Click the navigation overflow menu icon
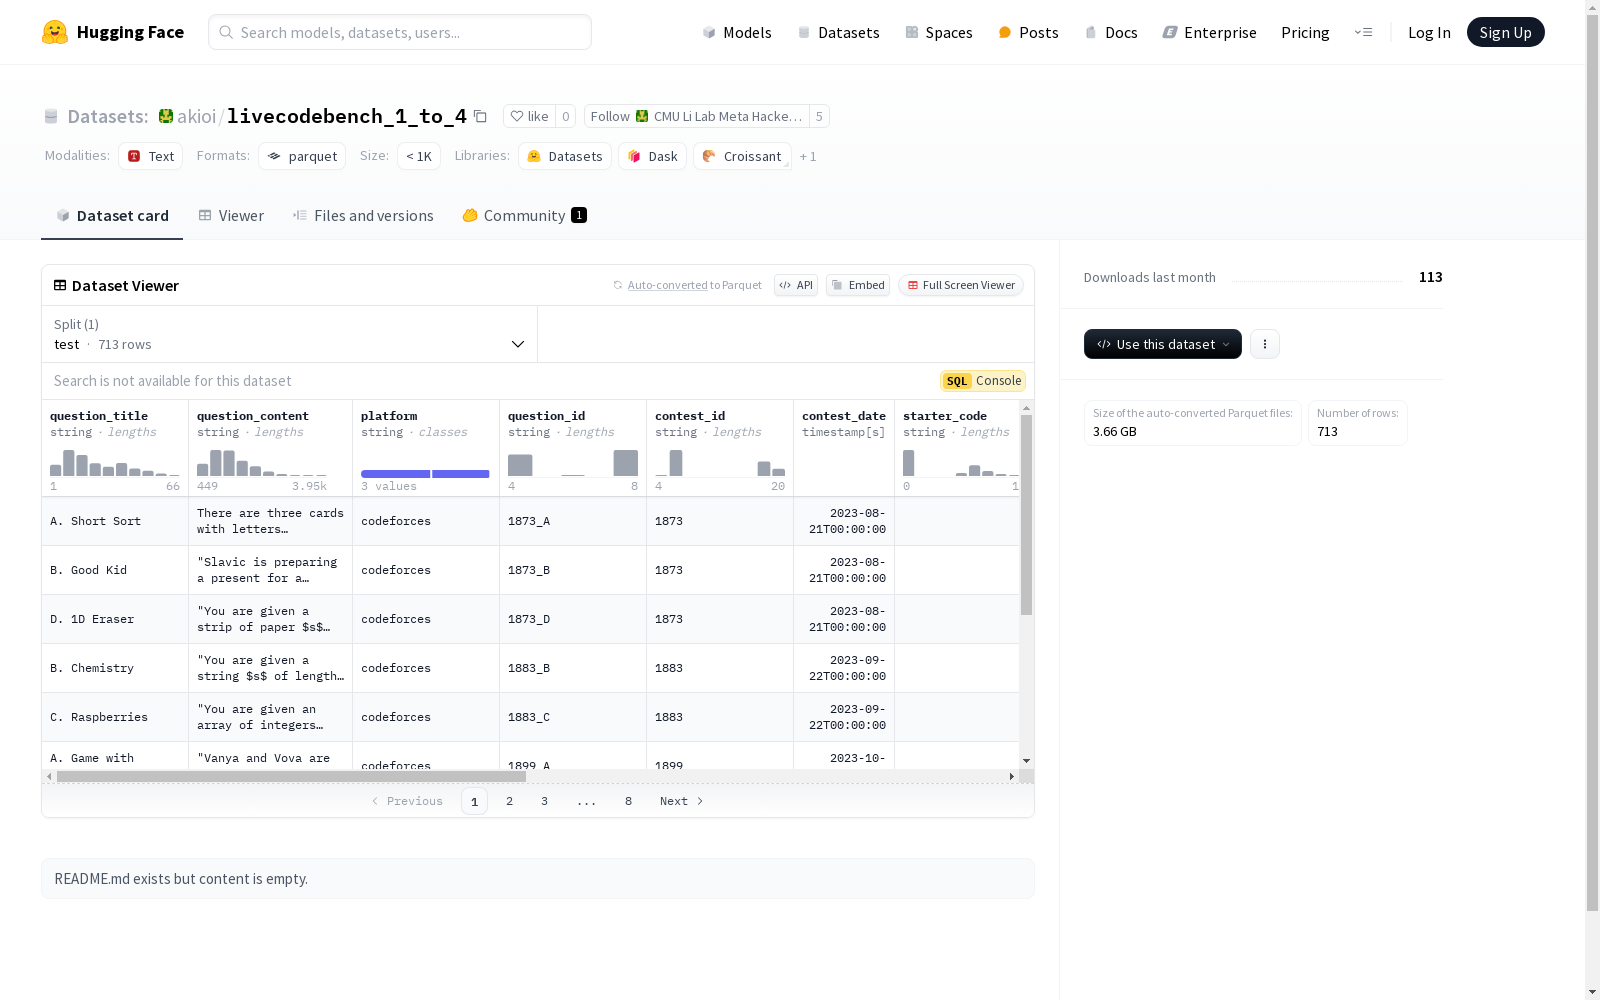The width and height of the screenshot is (1600, 1000). [1363, 32]
